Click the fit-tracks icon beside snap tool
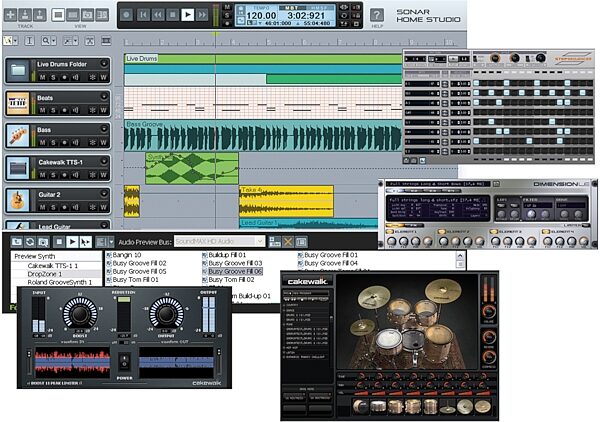The width and height of the screenshot is (600, 422). click(x=90, y=41)
